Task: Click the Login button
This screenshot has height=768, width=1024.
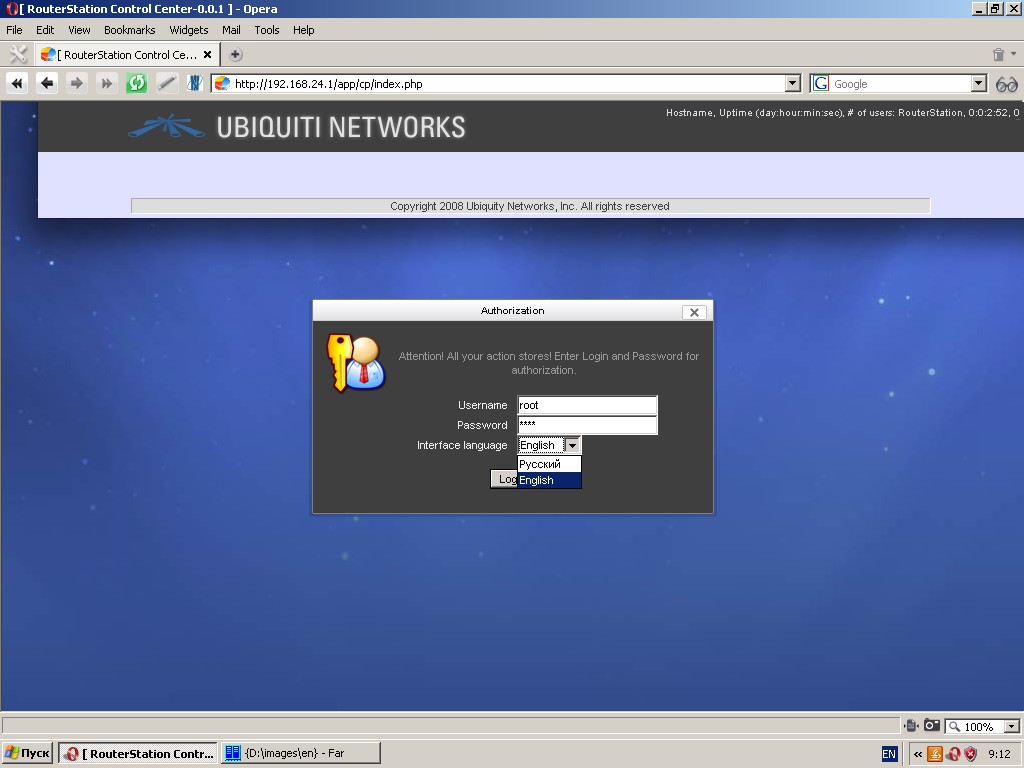Action: pos(504,479)
